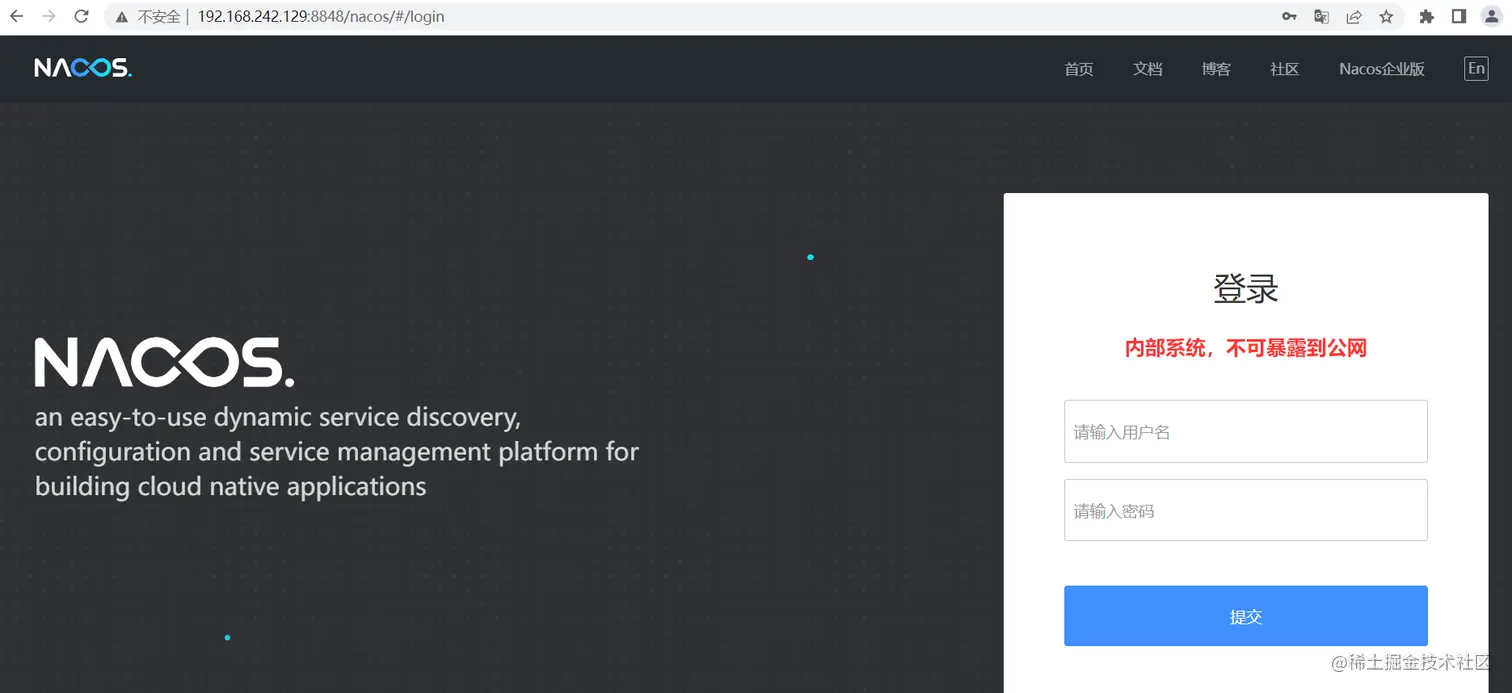This screenshot has height=693, width=1512.
Task: Click the browser forward arrow
Action: pos(48,16)
